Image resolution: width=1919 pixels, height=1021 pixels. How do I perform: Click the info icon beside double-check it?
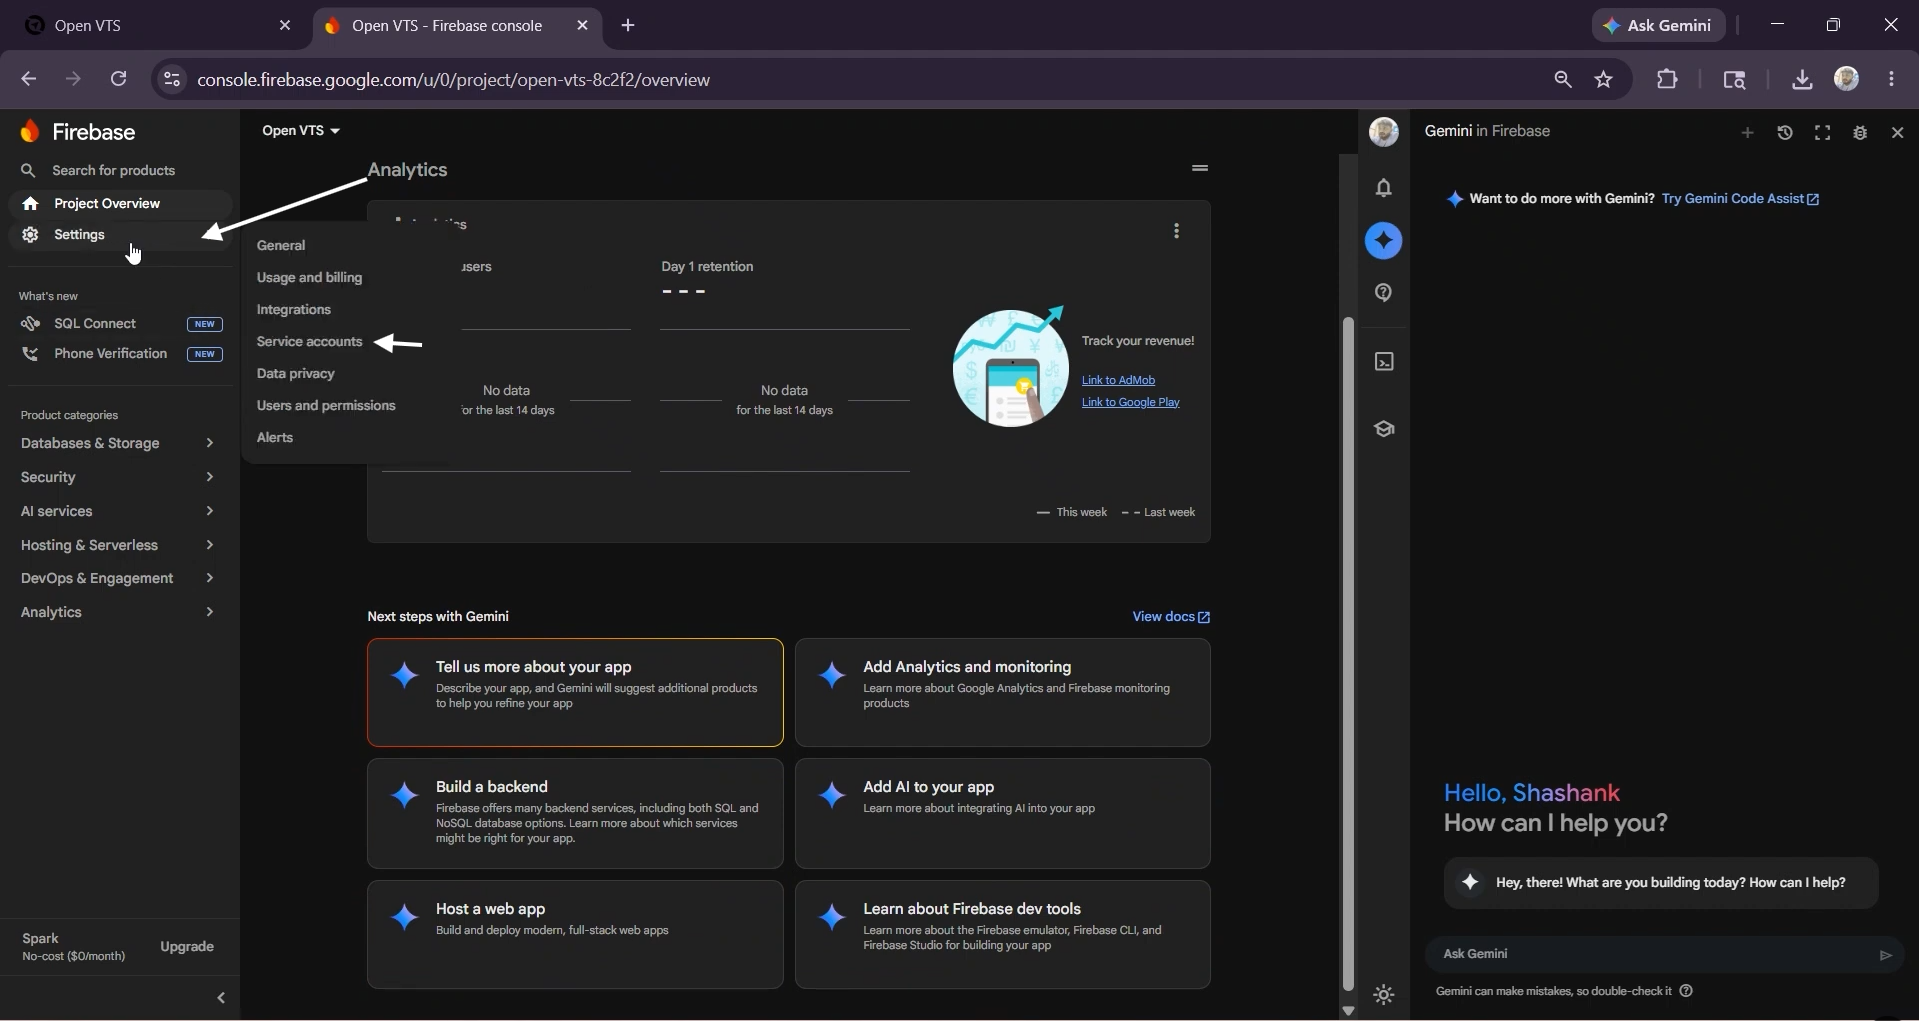coord(1686,991)
